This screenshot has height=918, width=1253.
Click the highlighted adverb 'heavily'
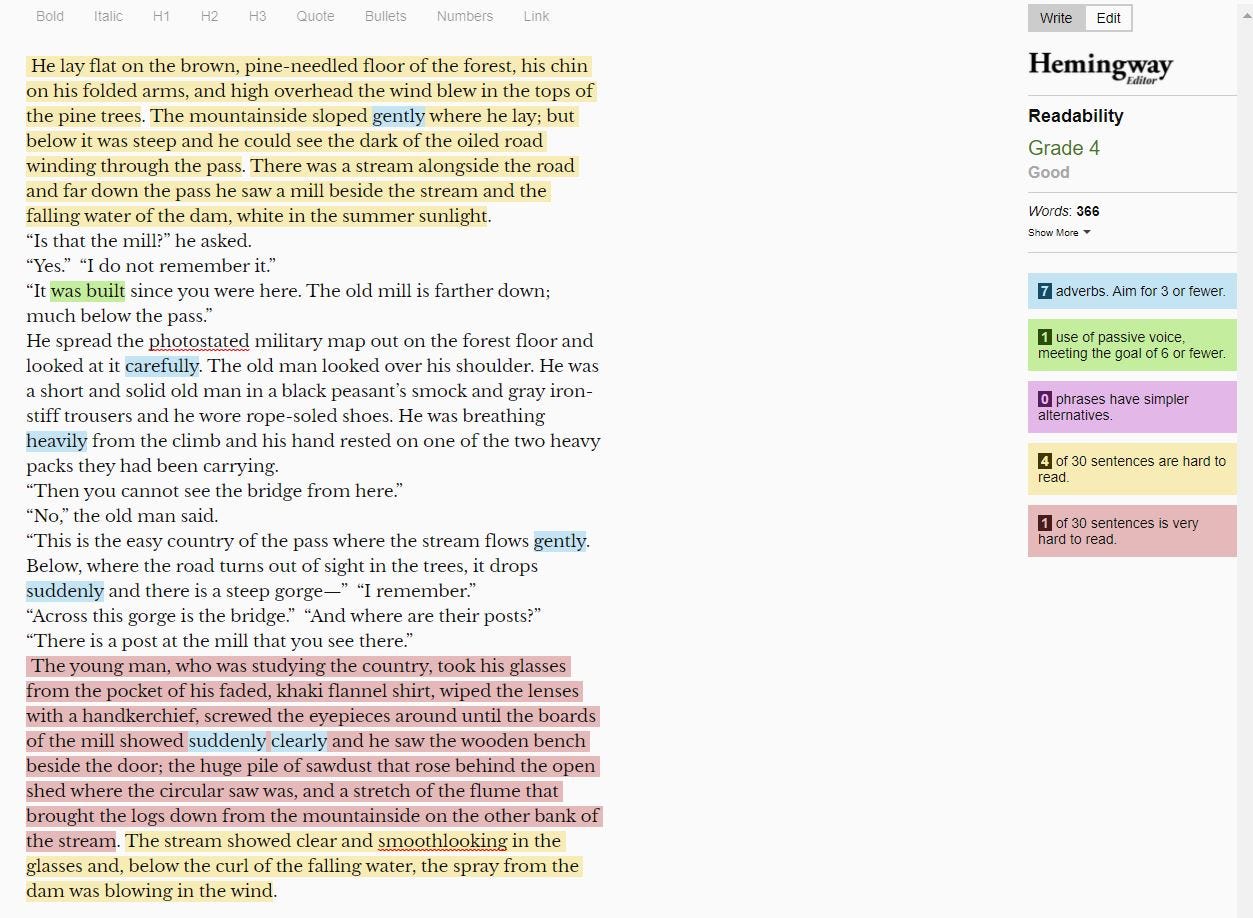pyautogui.click(x=57, y=441)
